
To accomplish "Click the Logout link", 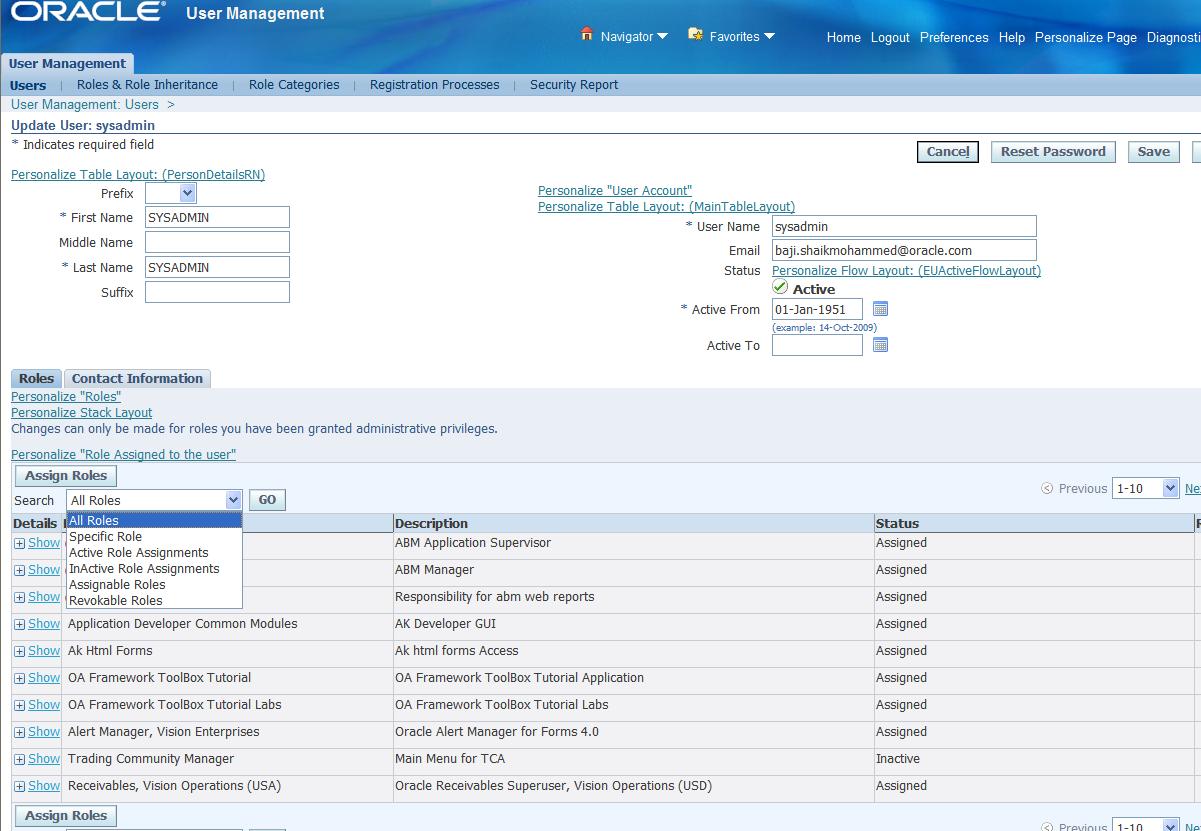I will coord(890,37).
